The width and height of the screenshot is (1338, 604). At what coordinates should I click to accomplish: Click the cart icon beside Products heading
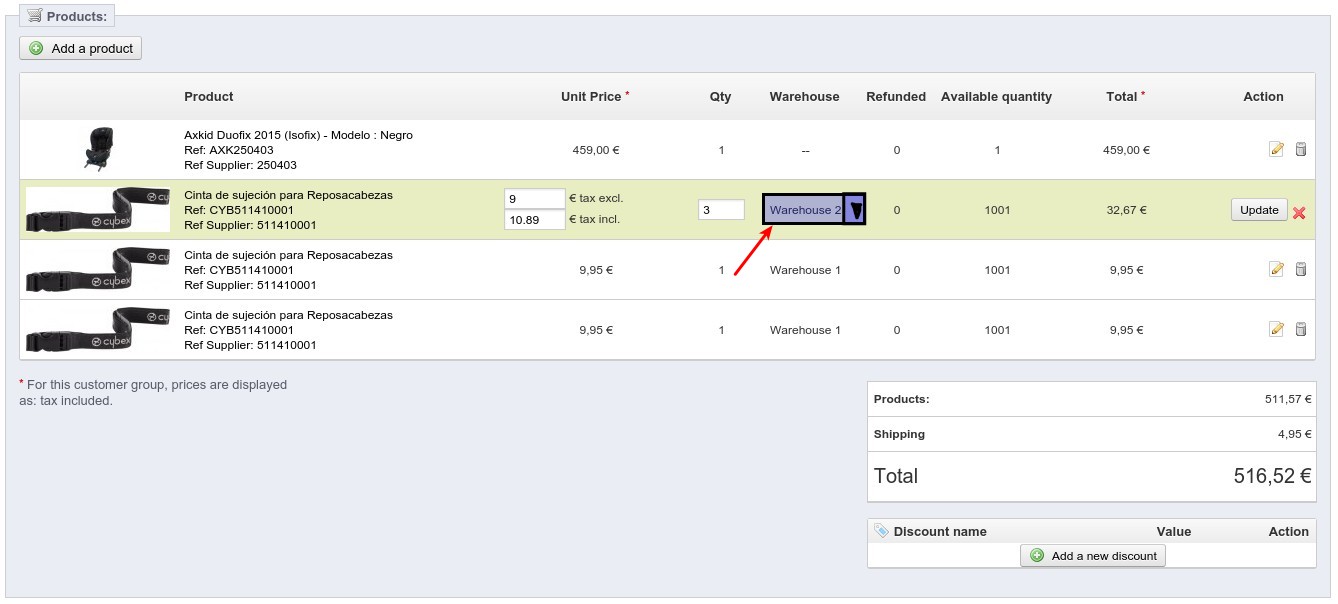[34, 16]
